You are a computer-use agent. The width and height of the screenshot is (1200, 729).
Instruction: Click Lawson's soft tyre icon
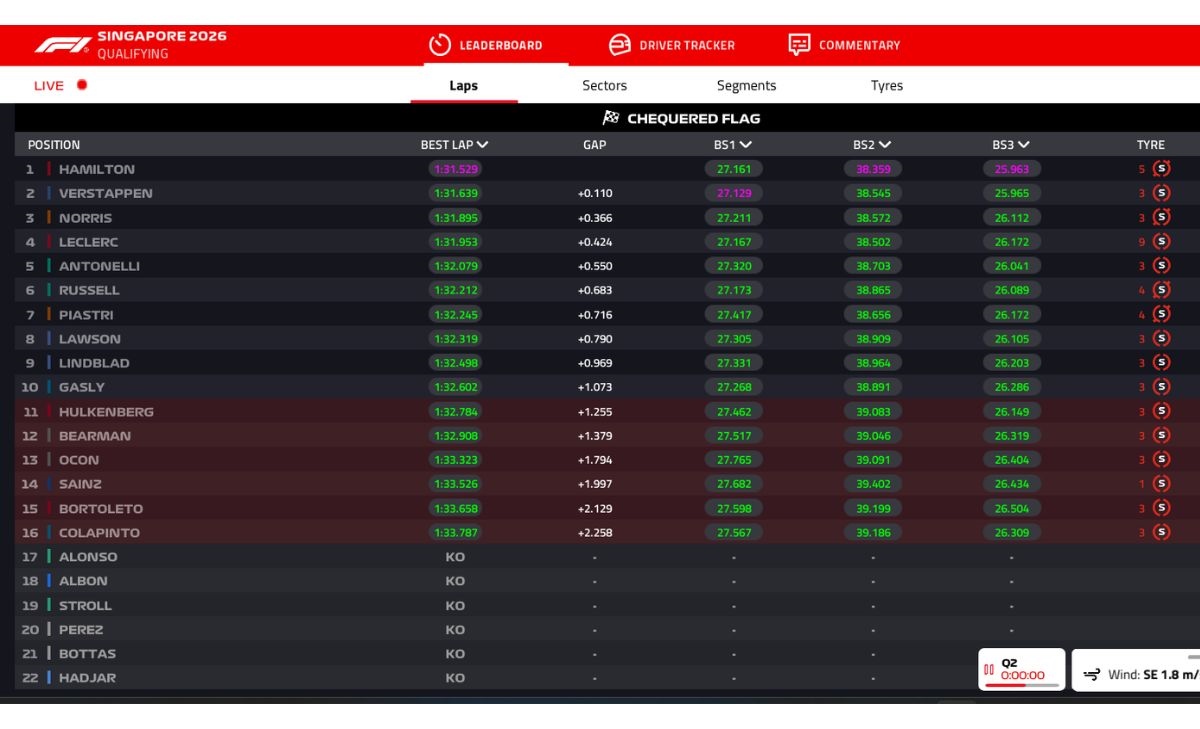coord(1161,339)
